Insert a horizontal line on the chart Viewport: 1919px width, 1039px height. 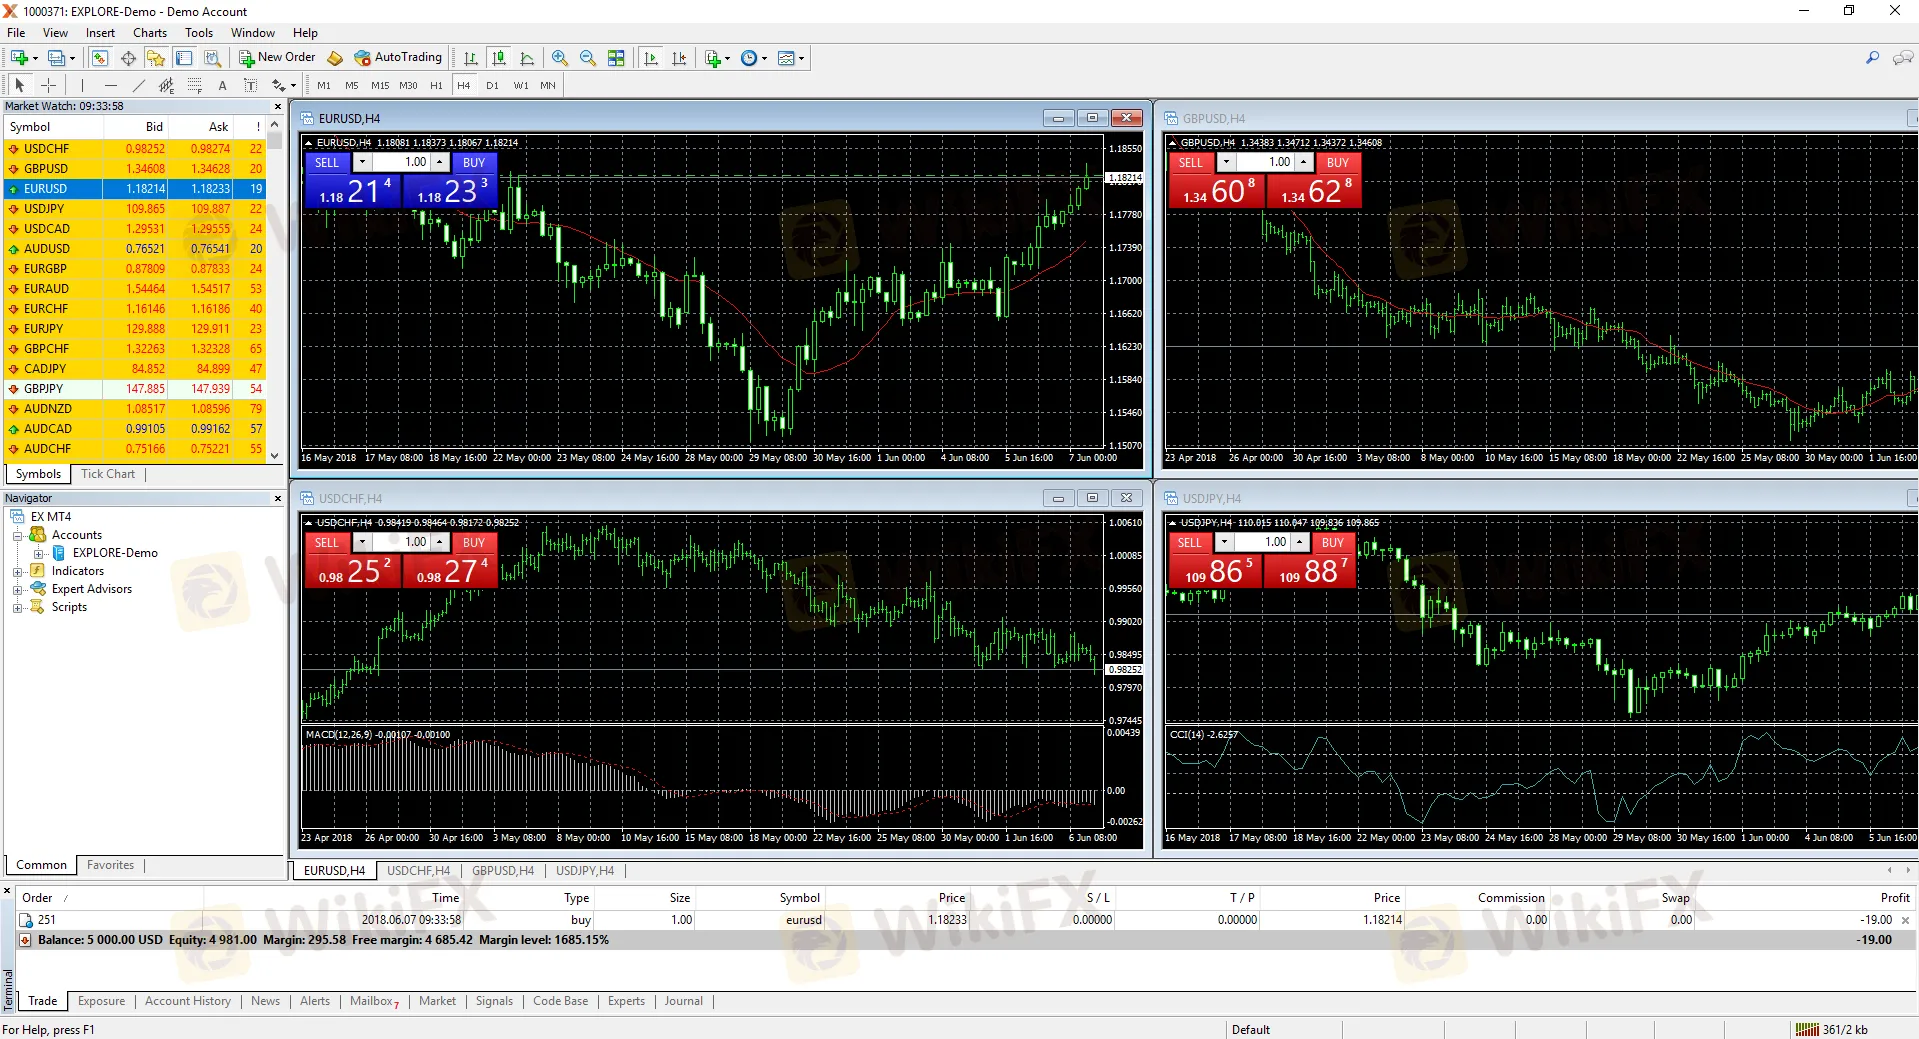[x=111, y=85]
